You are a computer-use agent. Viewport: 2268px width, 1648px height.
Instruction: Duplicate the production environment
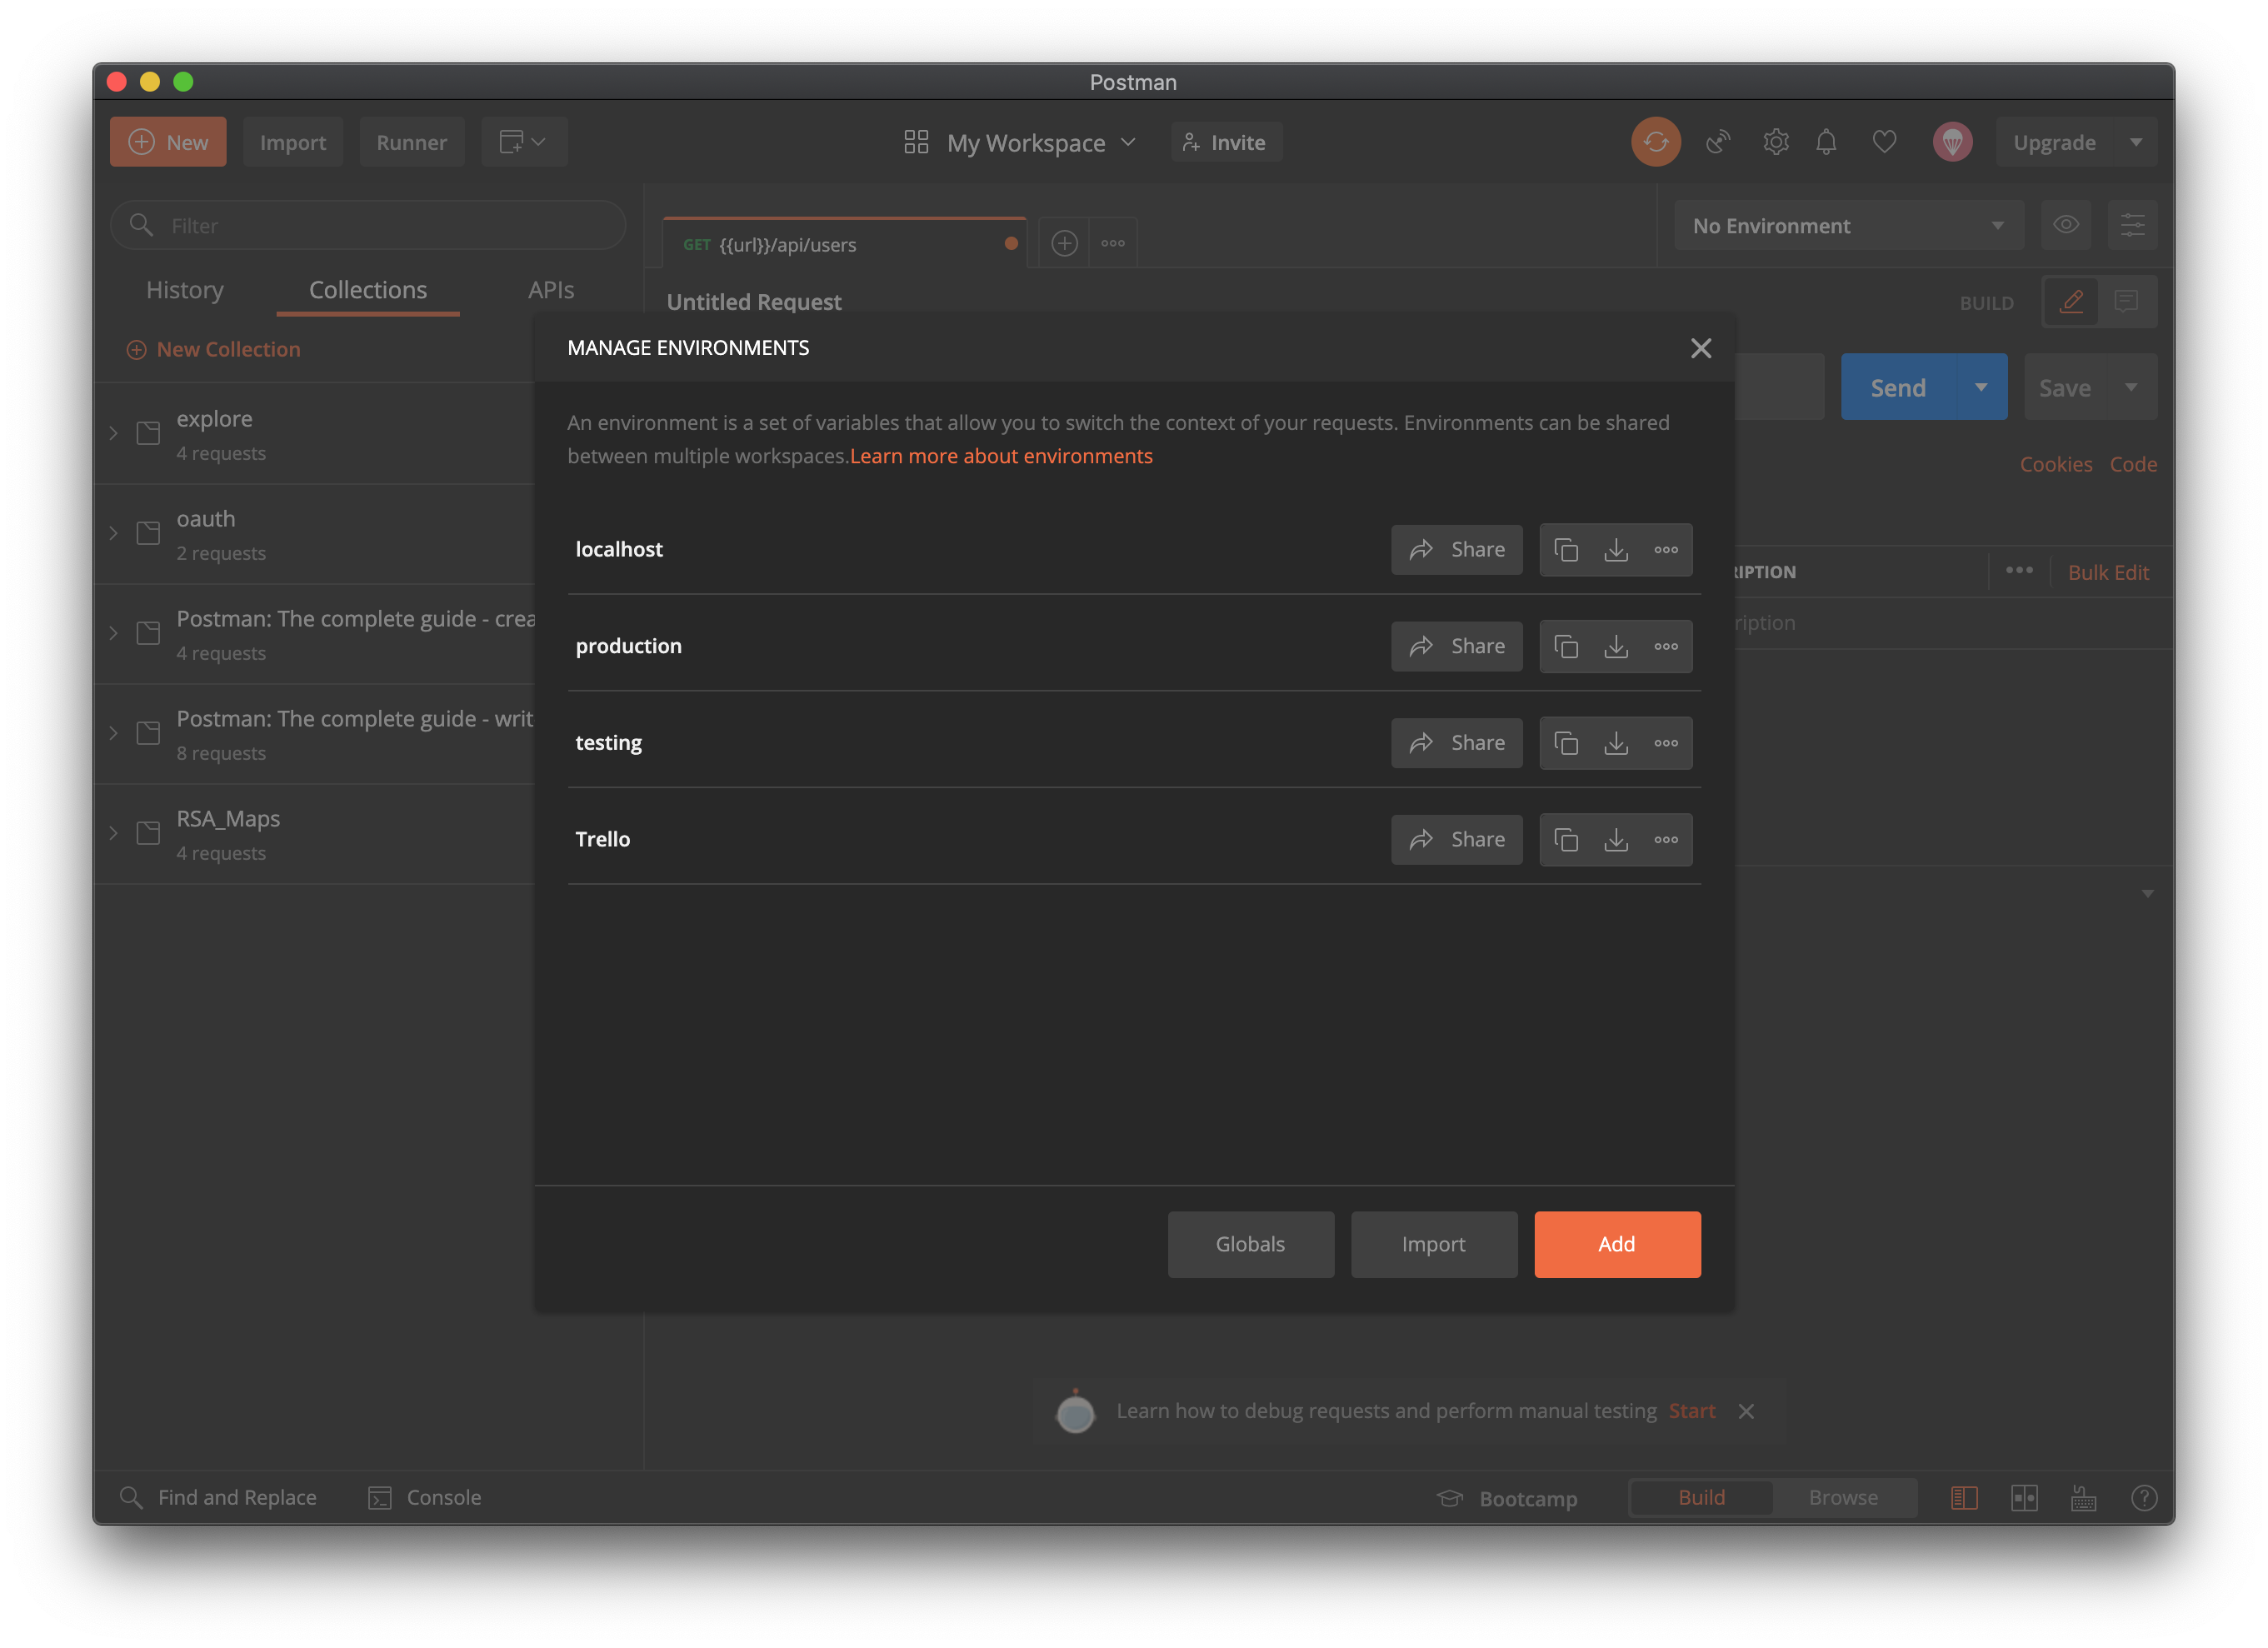1566,646
